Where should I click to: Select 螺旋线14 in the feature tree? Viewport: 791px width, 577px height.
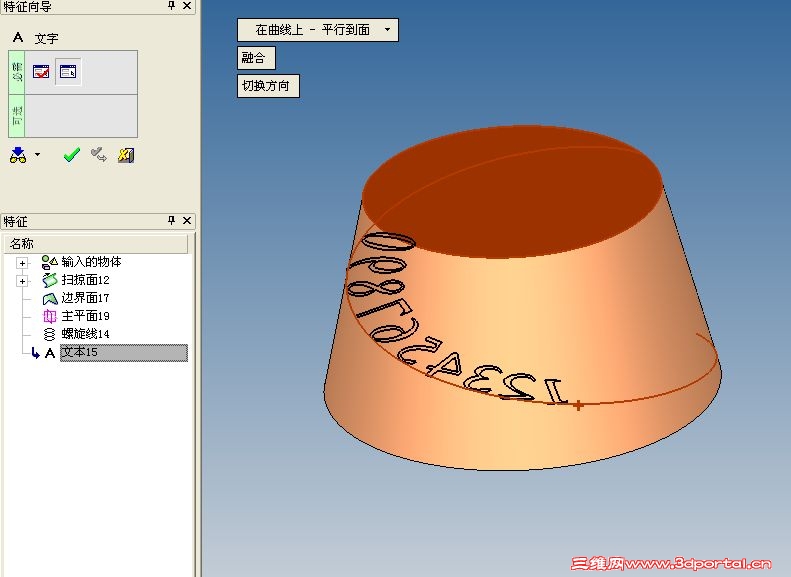click(x=85, y=334)
